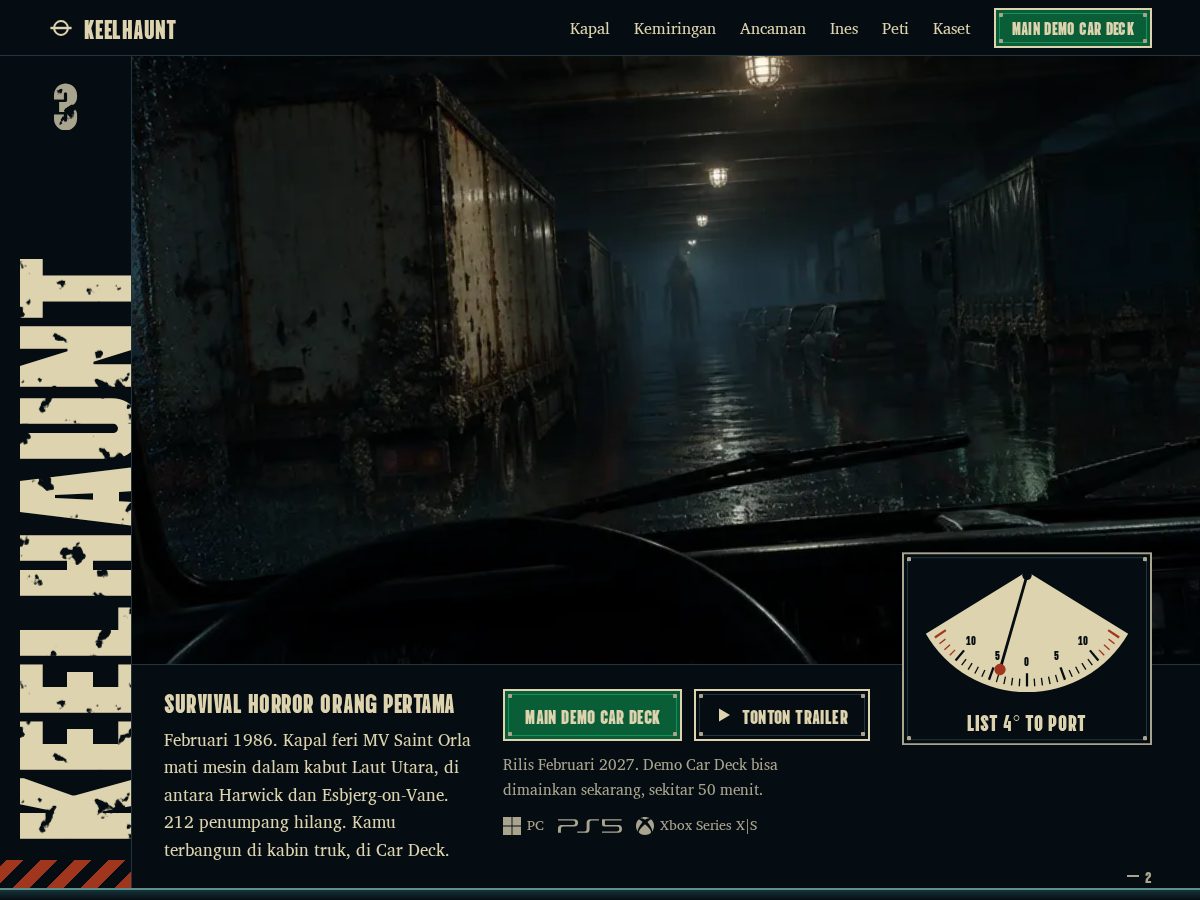
Task: Click the inclinometer list gauge dial
Action: (x=1027, y=633)
